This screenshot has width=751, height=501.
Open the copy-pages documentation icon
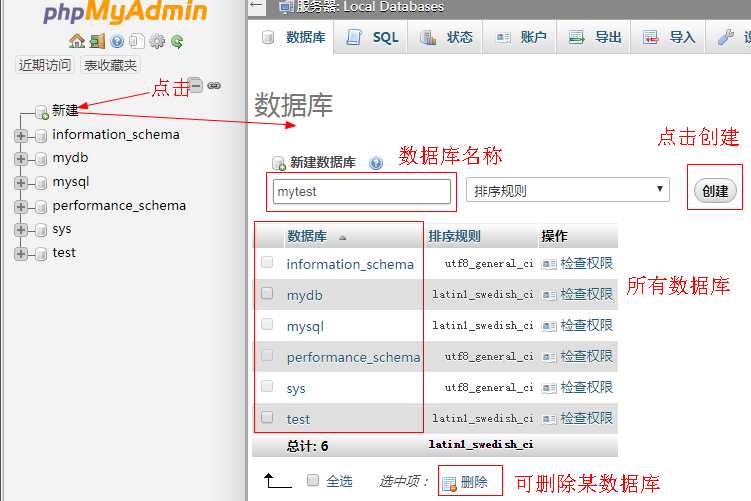[137, 41]
